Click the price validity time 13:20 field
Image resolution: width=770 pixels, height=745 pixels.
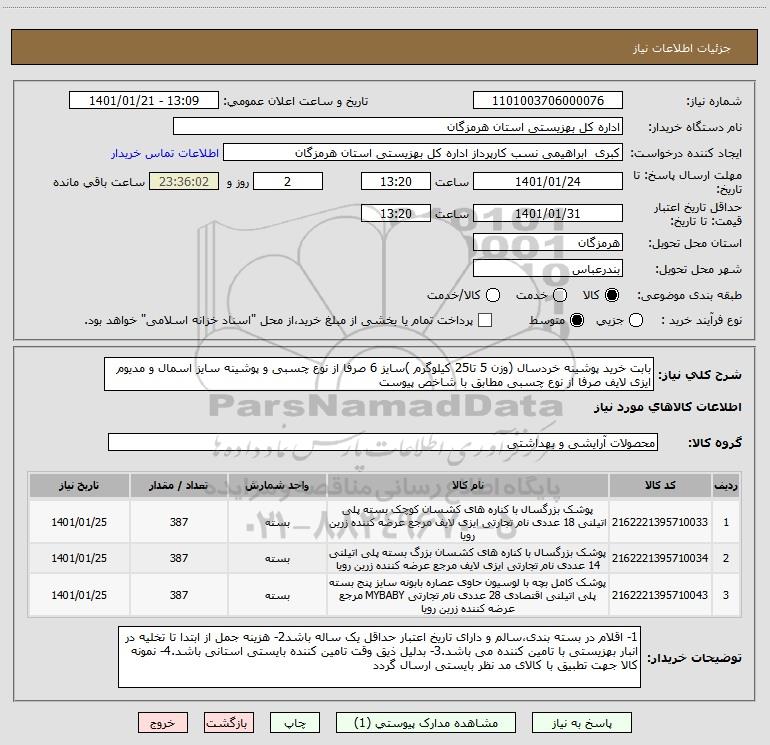pos(396,213)
